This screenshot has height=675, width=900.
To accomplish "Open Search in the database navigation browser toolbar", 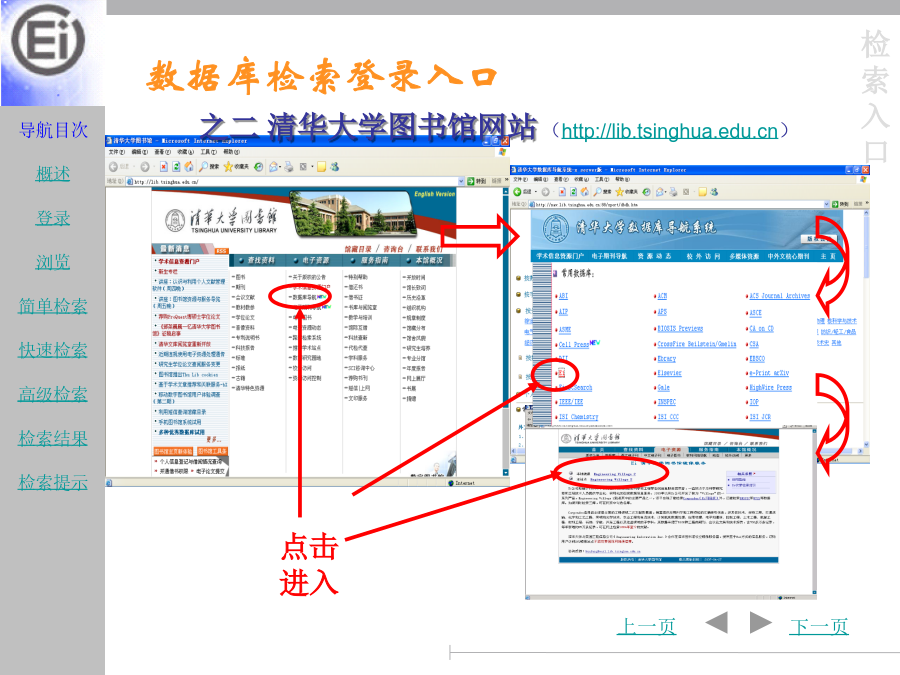I will [602, 192].
